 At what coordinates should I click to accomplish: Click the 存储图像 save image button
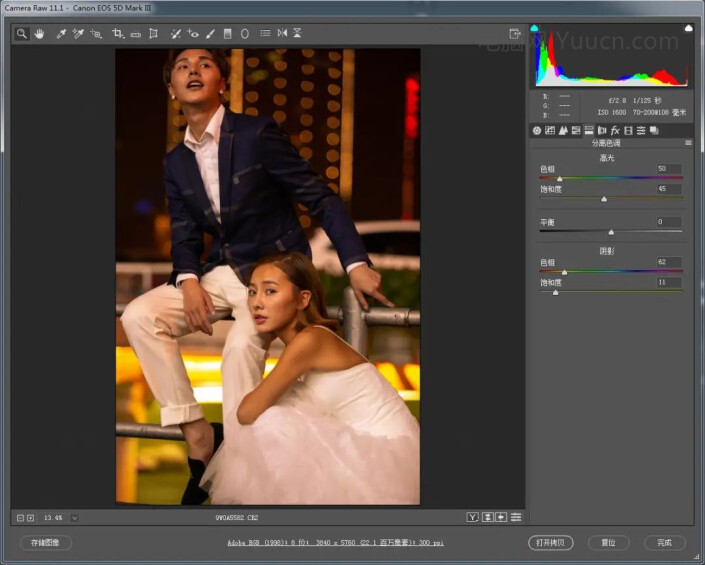click(46, 542)
